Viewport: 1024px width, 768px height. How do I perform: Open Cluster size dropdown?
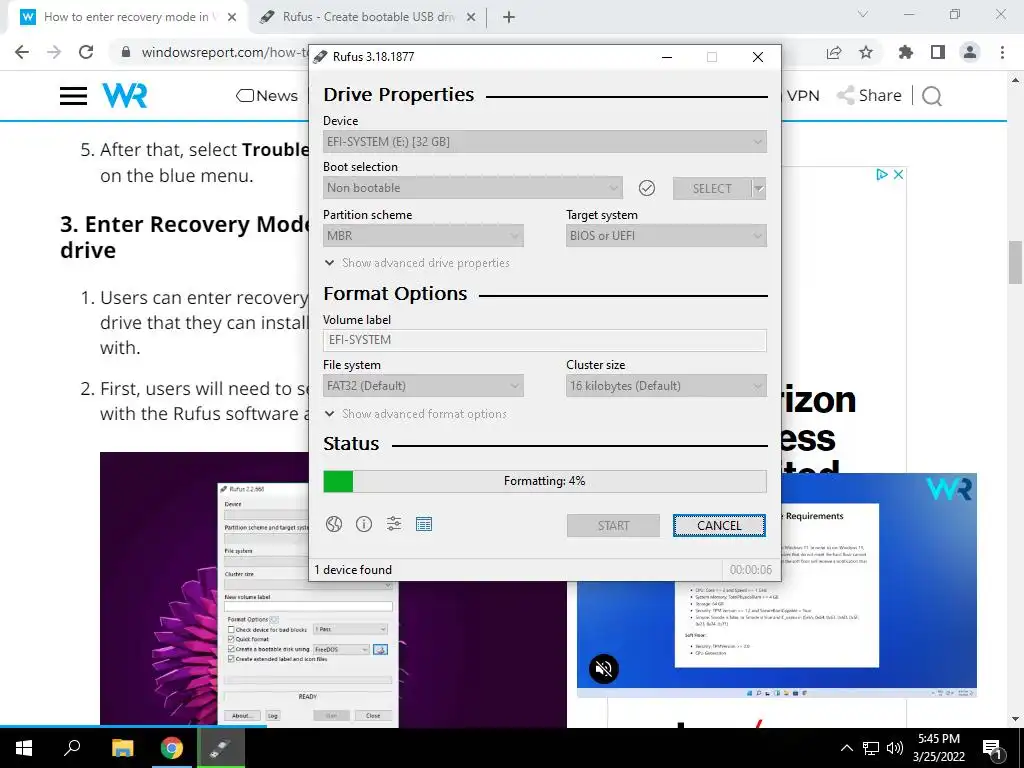(x=666, y=386)
